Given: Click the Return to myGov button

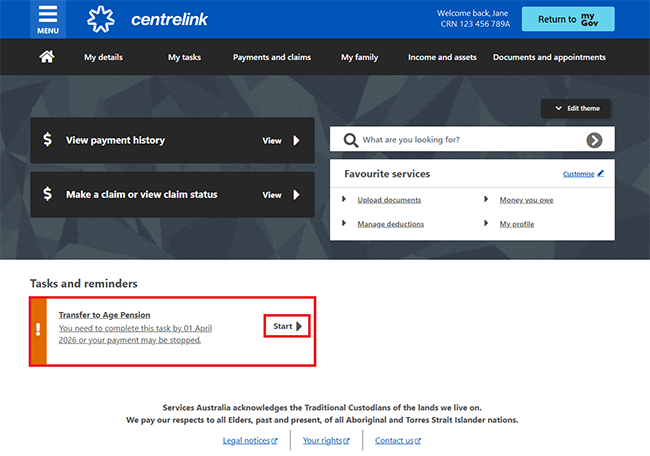Looking at the screenshot, I should pos(568,19).
